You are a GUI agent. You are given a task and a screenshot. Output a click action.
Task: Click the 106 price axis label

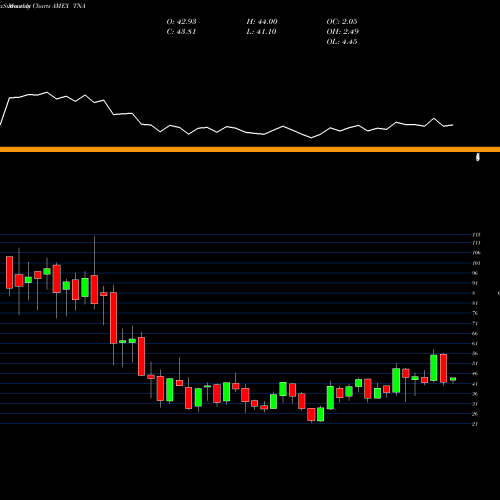pyautogui.click(x=476, y=253)
